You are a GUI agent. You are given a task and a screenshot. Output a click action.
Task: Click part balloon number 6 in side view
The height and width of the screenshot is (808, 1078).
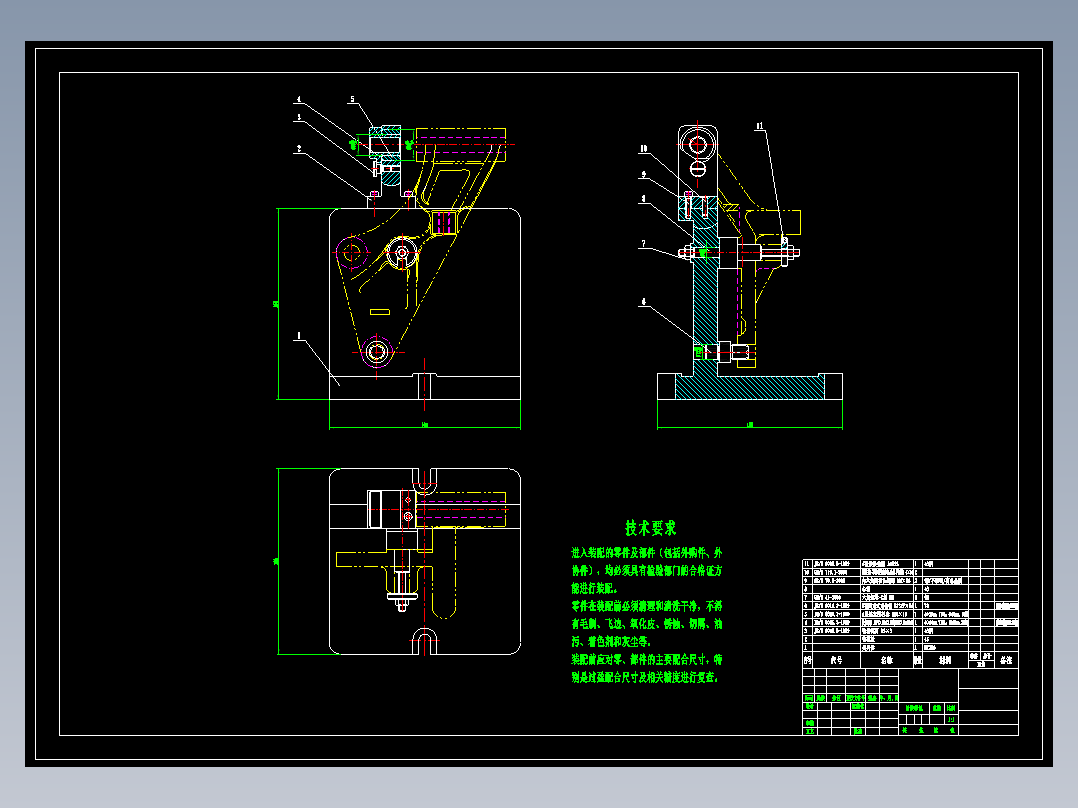click(x=644, y=301)
